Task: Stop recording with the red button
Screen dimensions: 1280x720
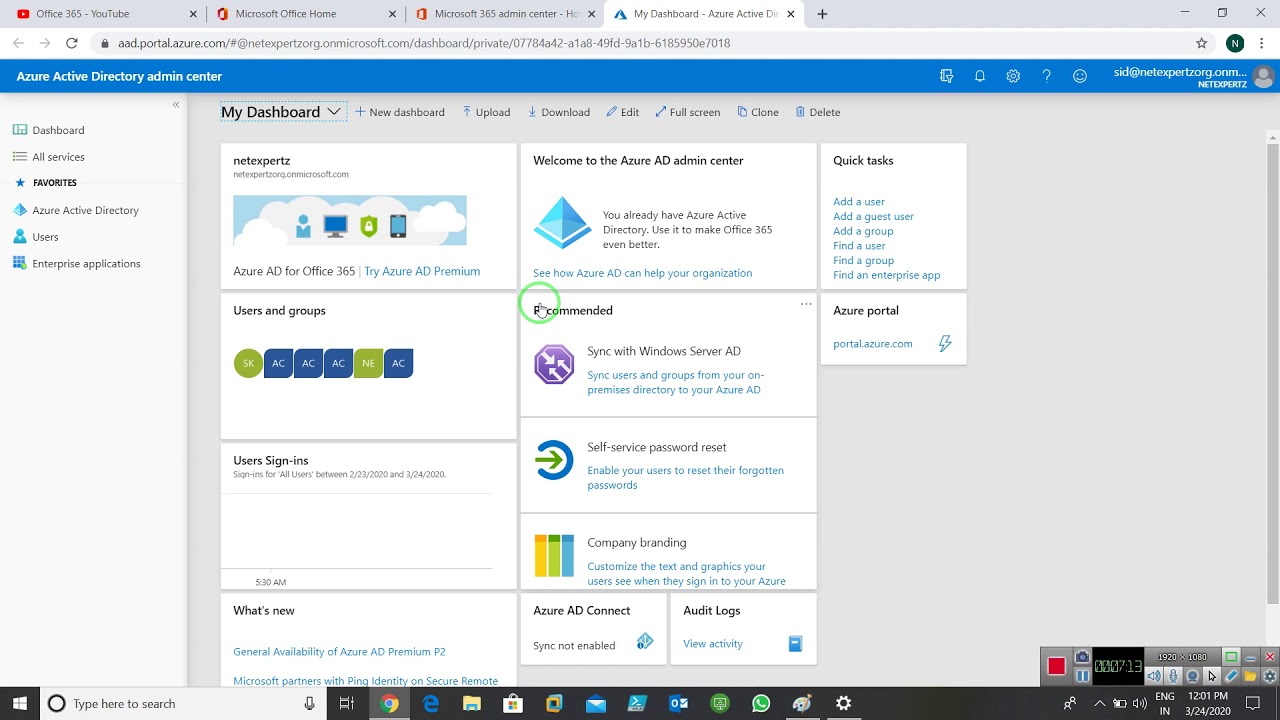Action: click(x=1056, y=666)
